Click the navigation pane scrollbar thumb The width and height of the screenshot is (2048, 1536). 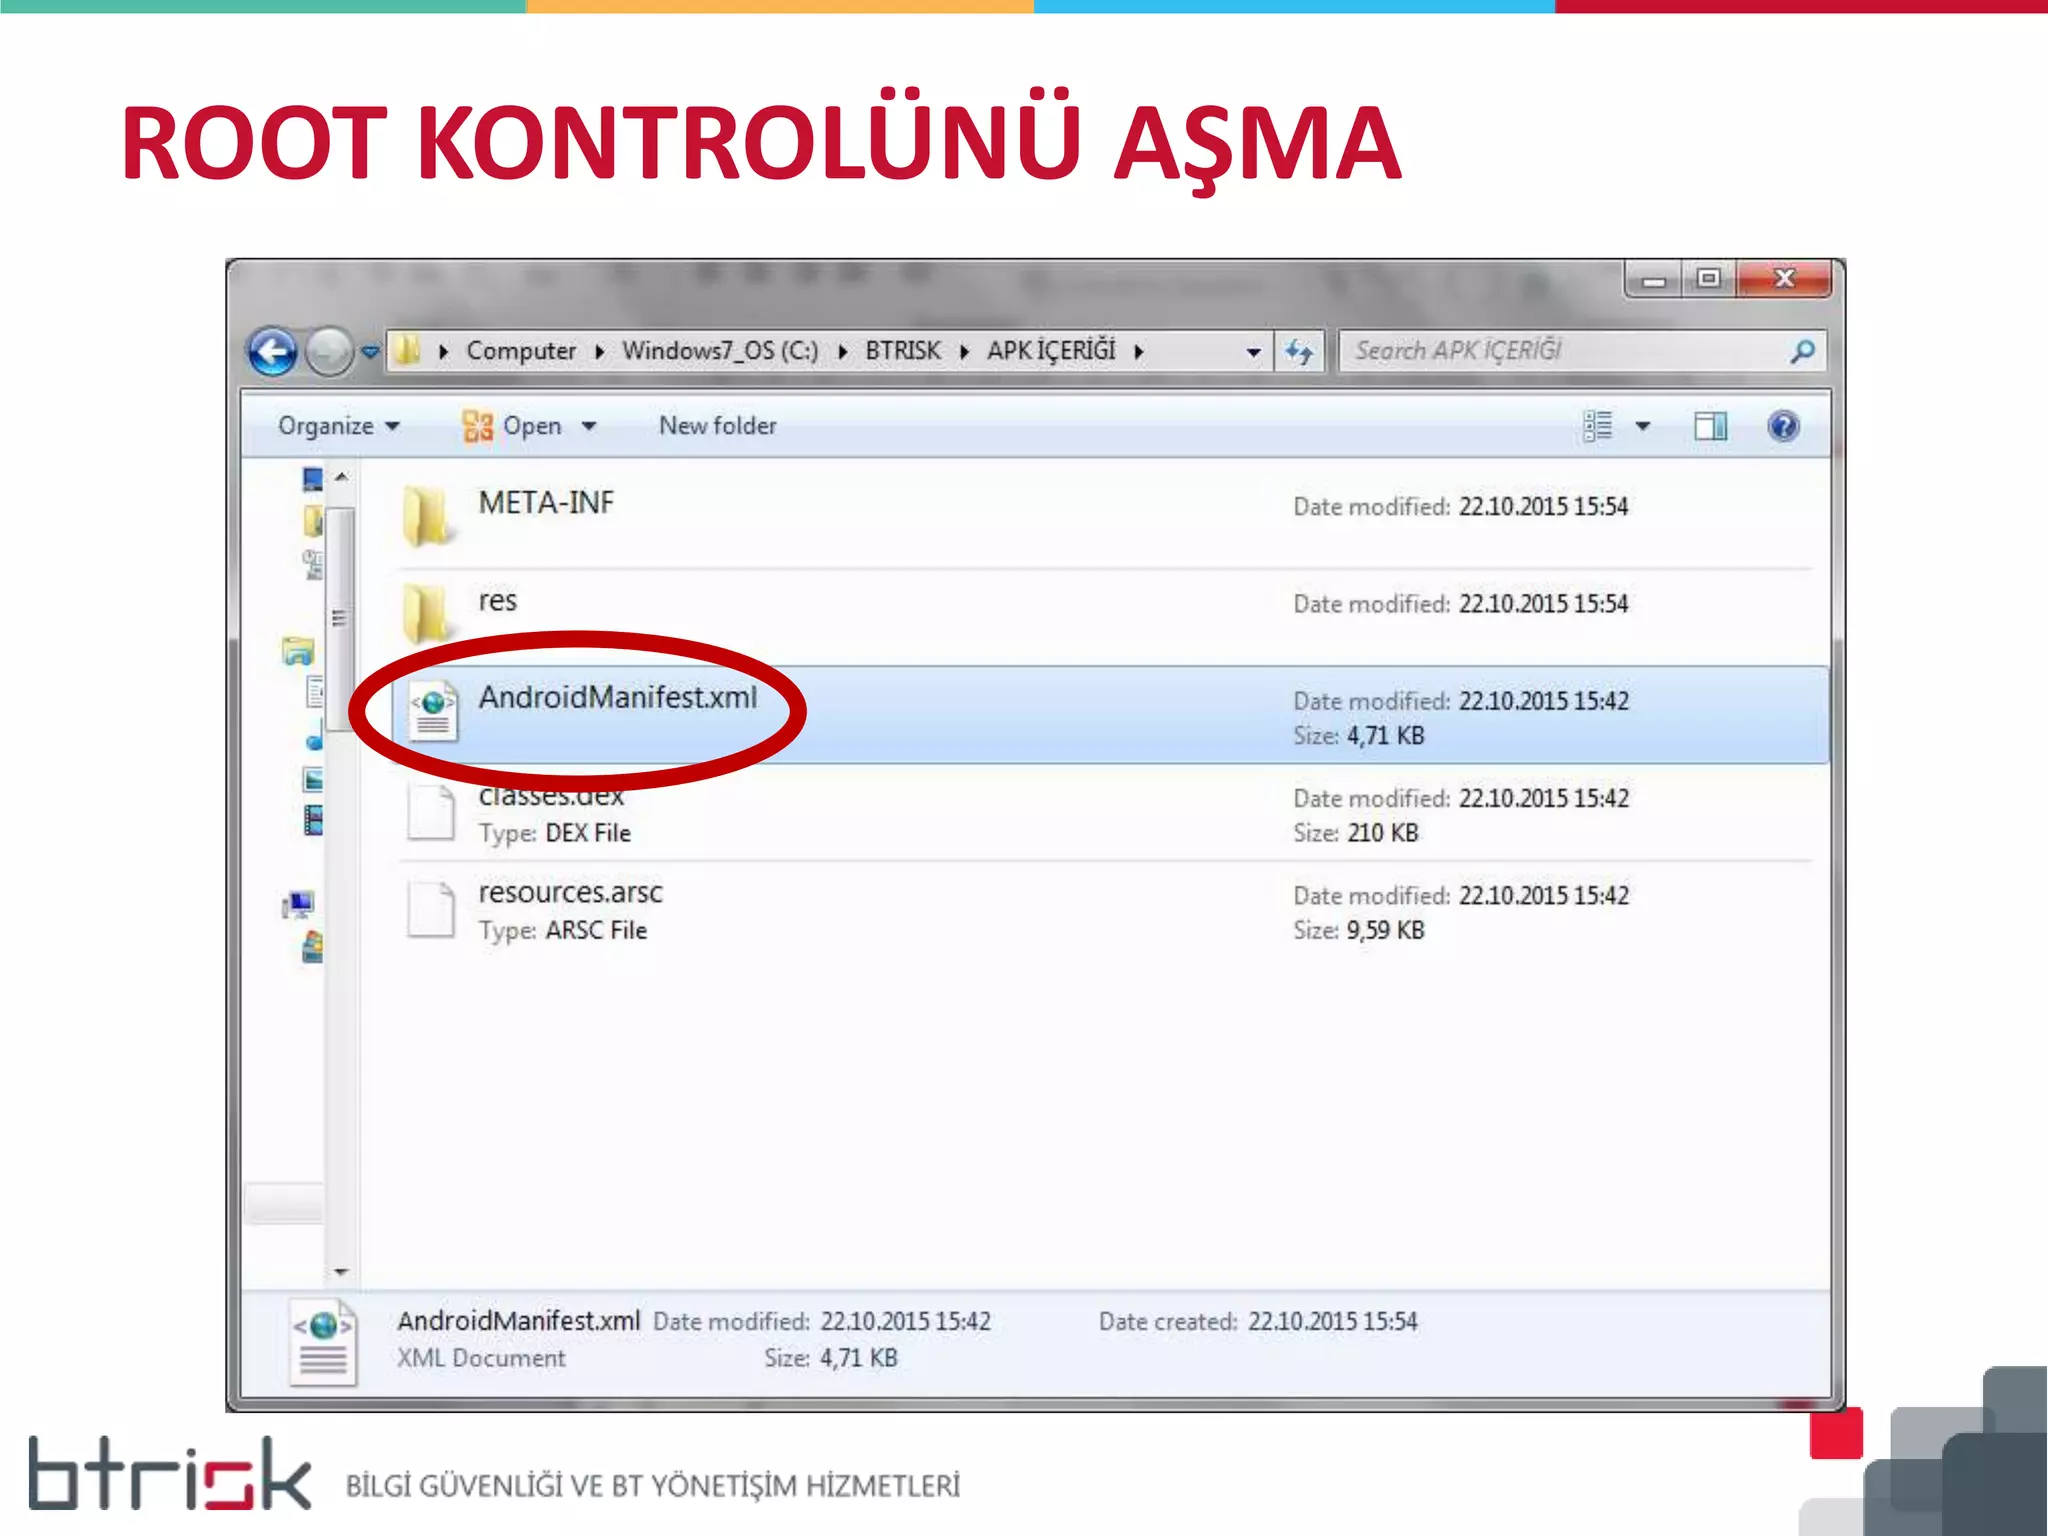[341, 620]
